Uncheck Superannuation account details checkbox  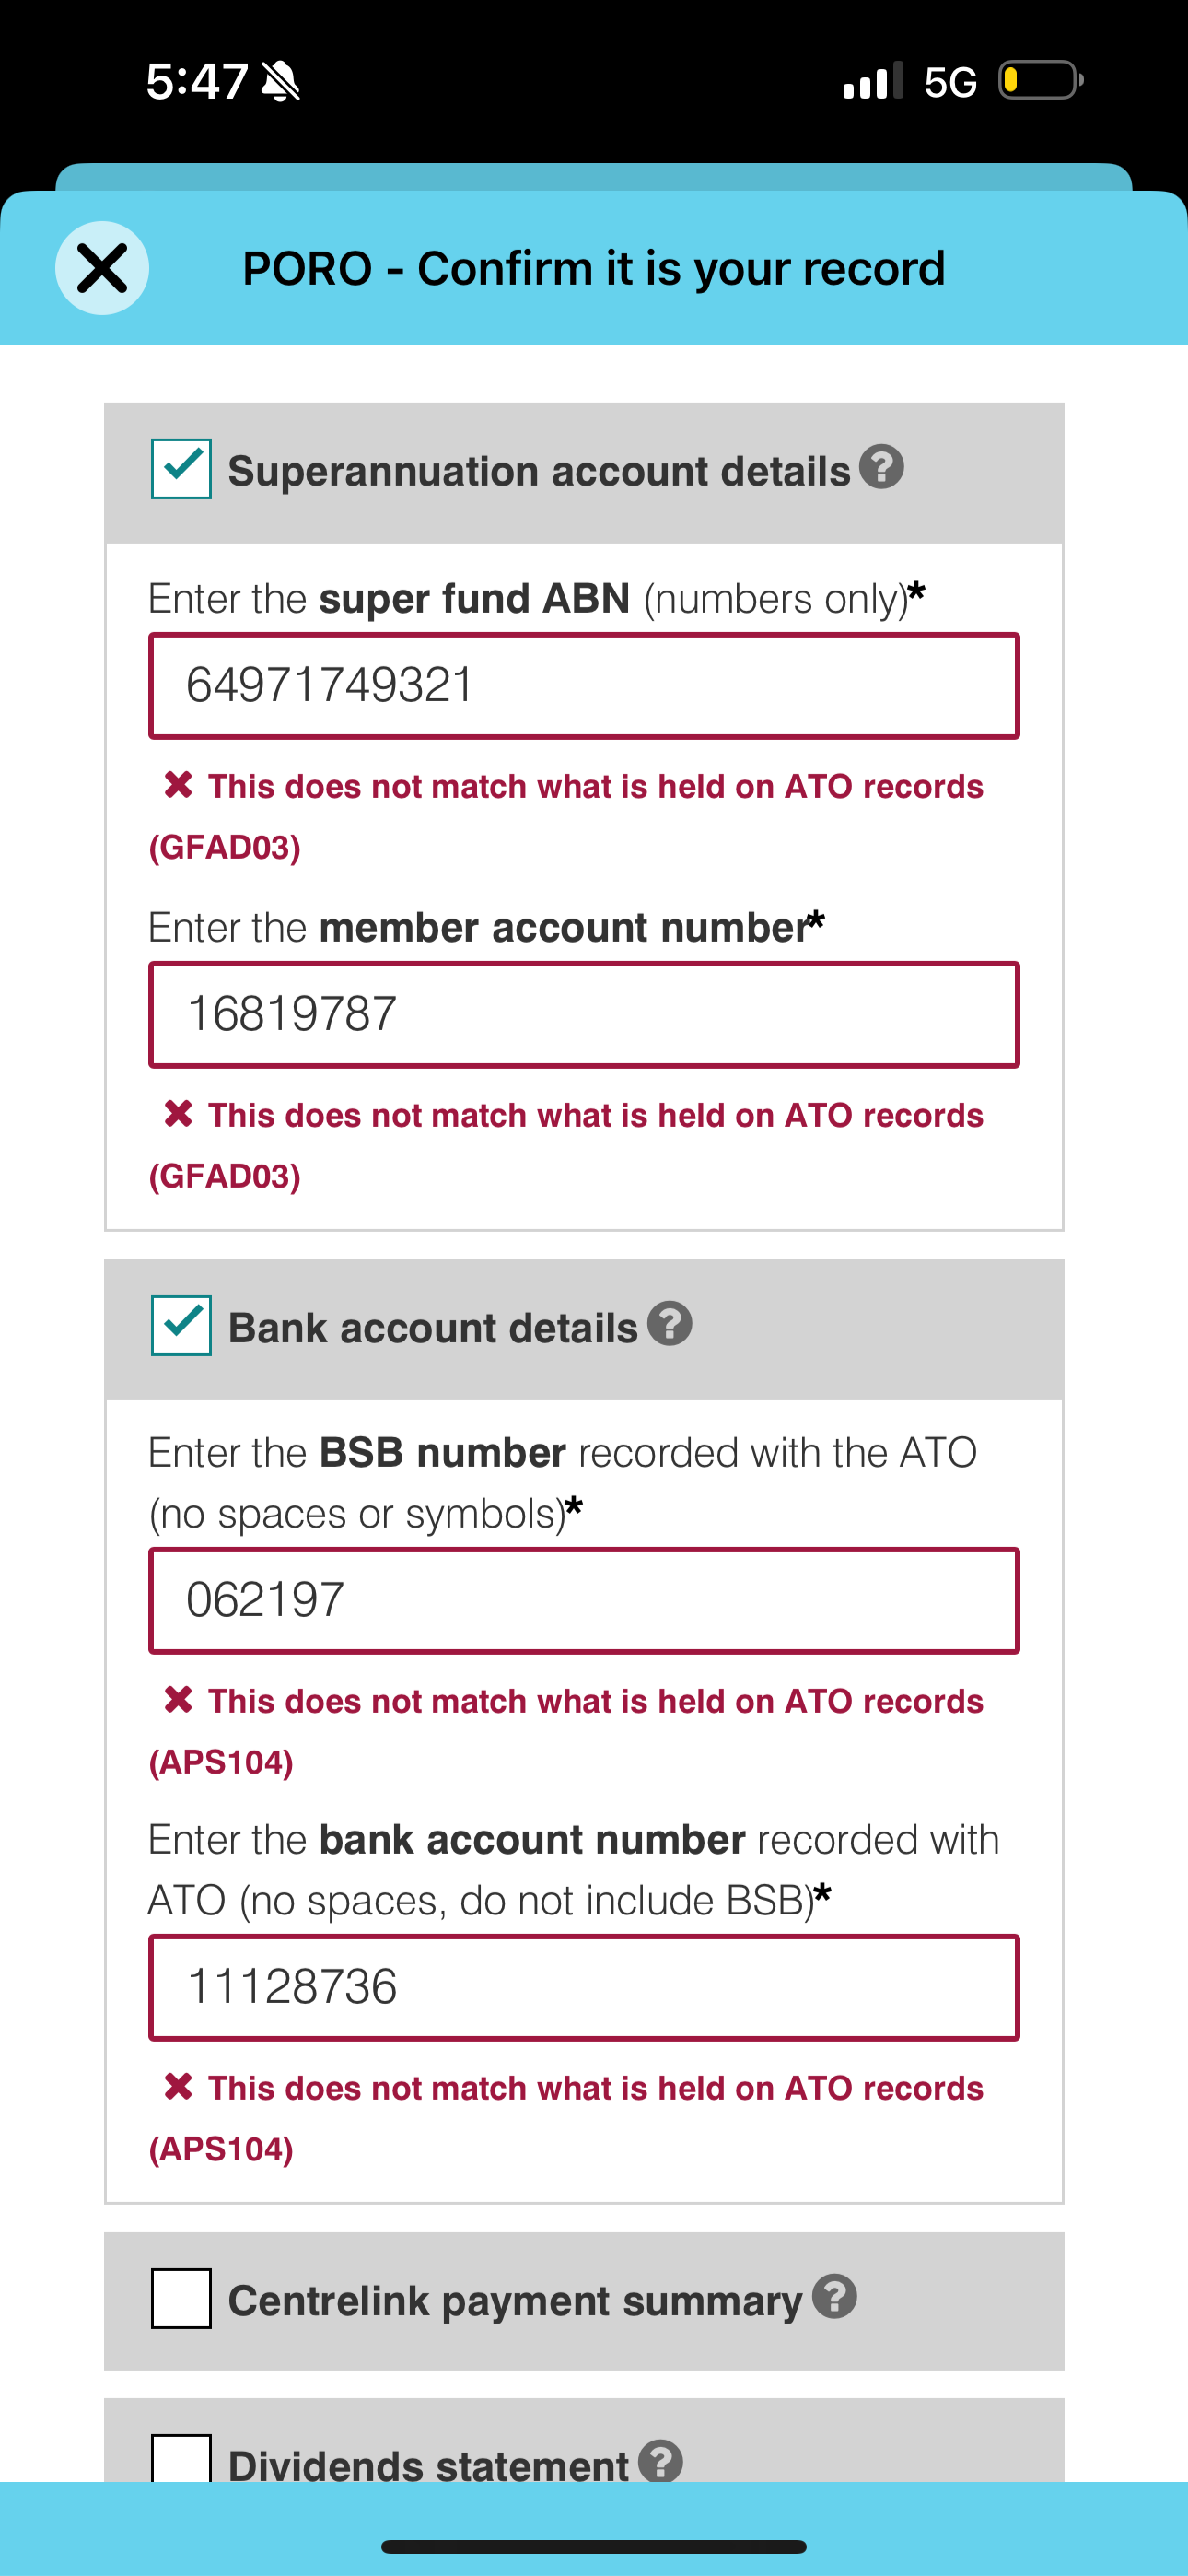tap(181, 468)
